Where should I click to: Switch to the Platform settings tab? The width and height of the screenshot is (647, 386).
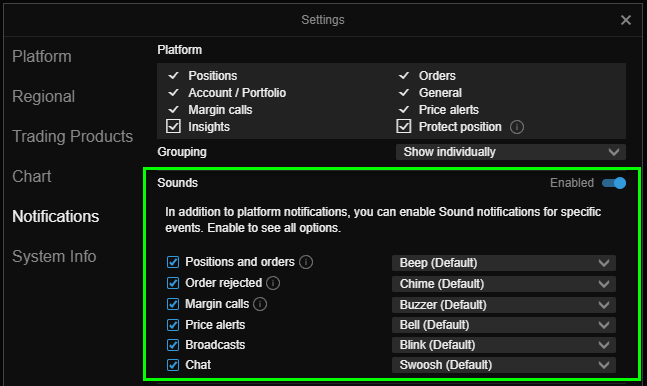click(42, 57)
